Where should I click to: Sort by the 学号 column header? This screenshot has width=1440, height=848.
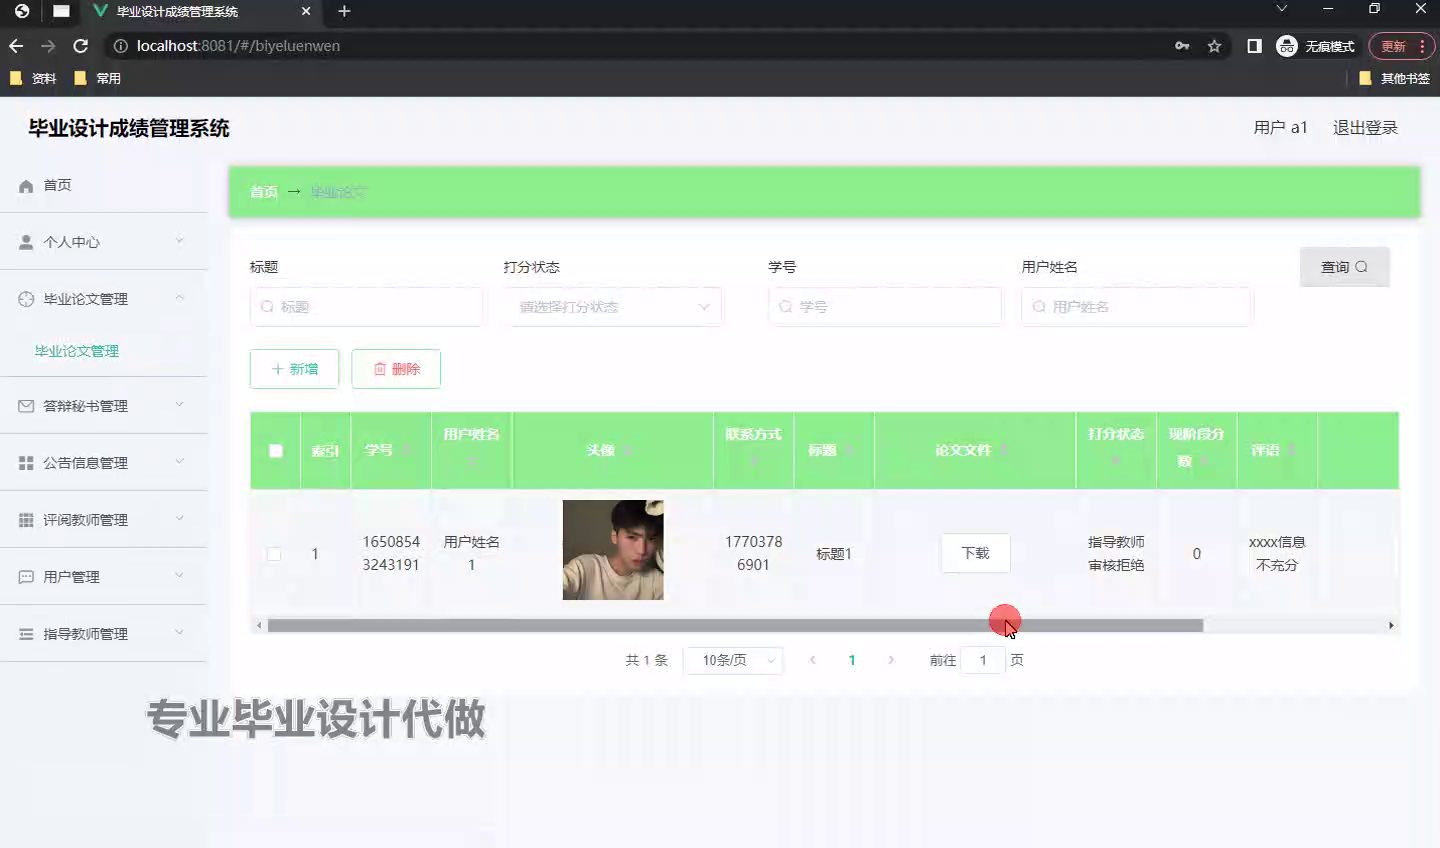(x=391, y=451)
